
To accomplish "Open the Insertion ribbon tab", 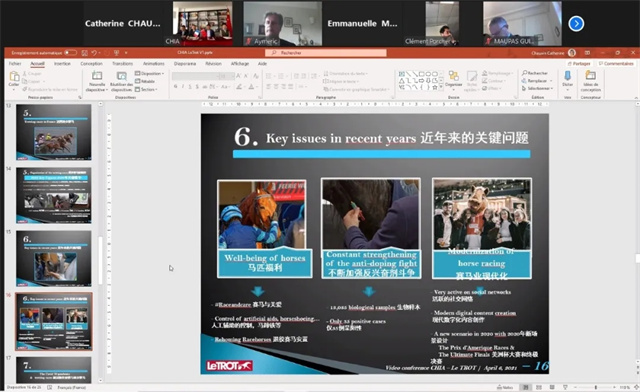I will click(62, 64).
